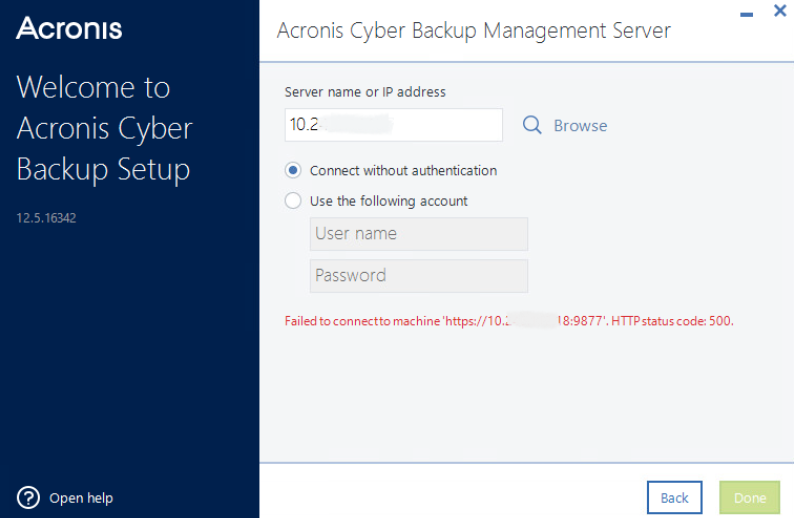Open help text link

point(81,498)
